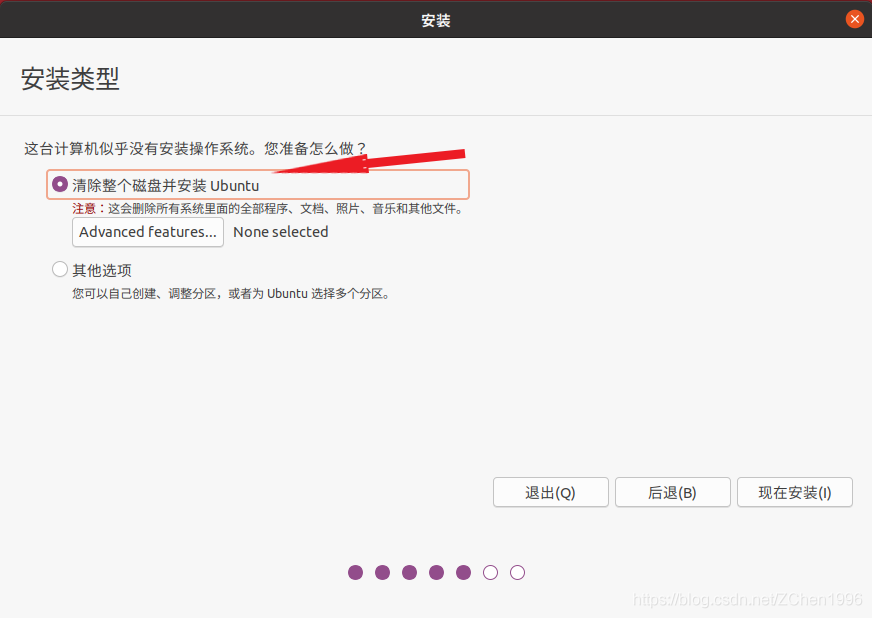The image size is (872, 618).
Task: Click the 退出(Q) quit button
Action: pos(551,492)
